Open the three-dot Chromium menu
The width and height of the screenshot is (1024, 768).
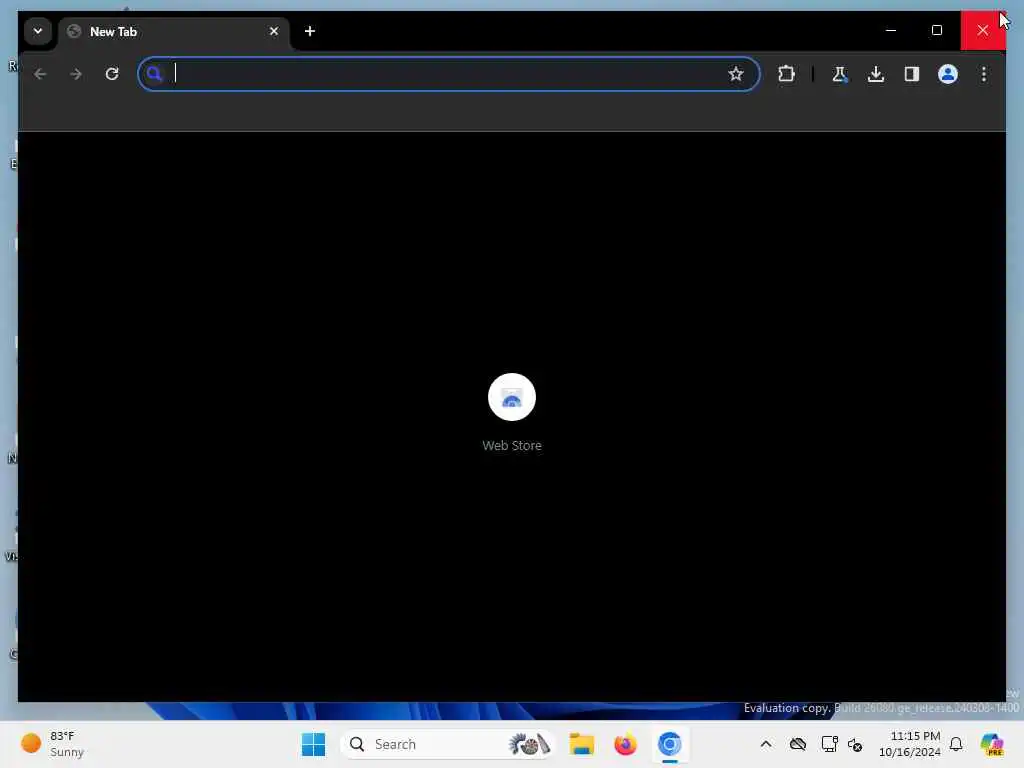(x=984, y=74)
